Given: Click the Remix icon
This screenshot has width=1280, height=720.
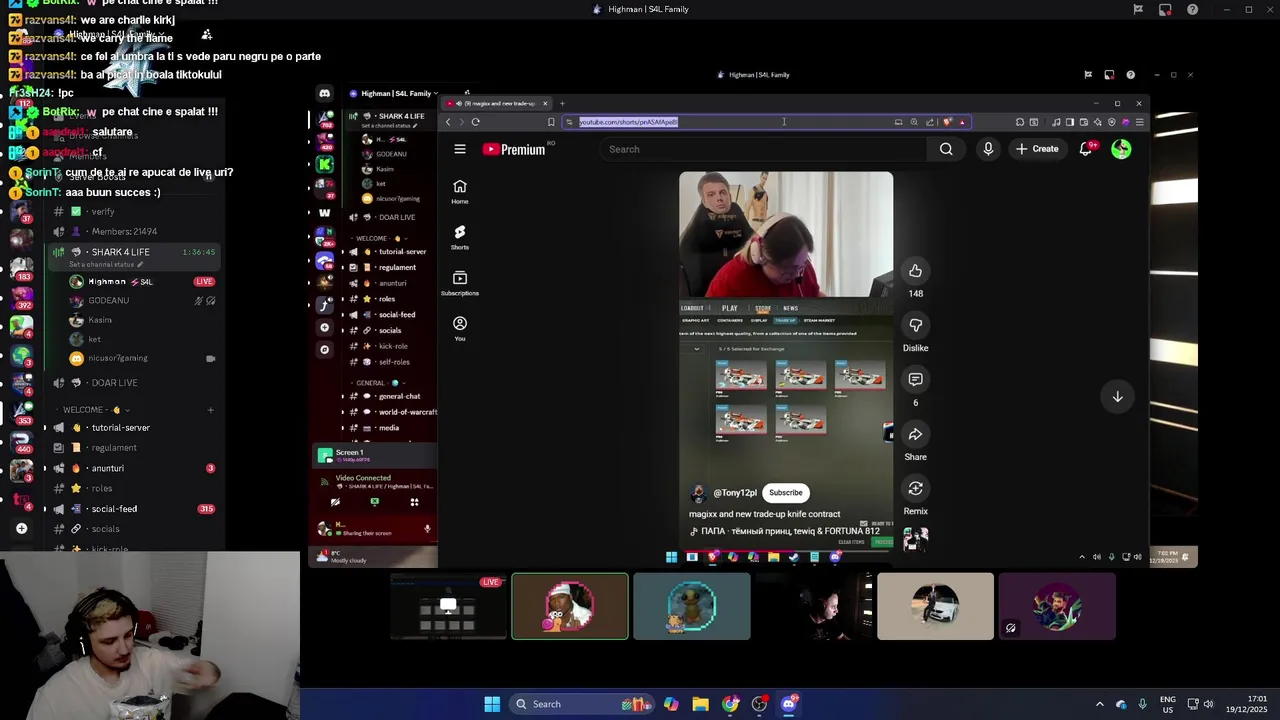Looking at the screenshot, I should point(915,488).
